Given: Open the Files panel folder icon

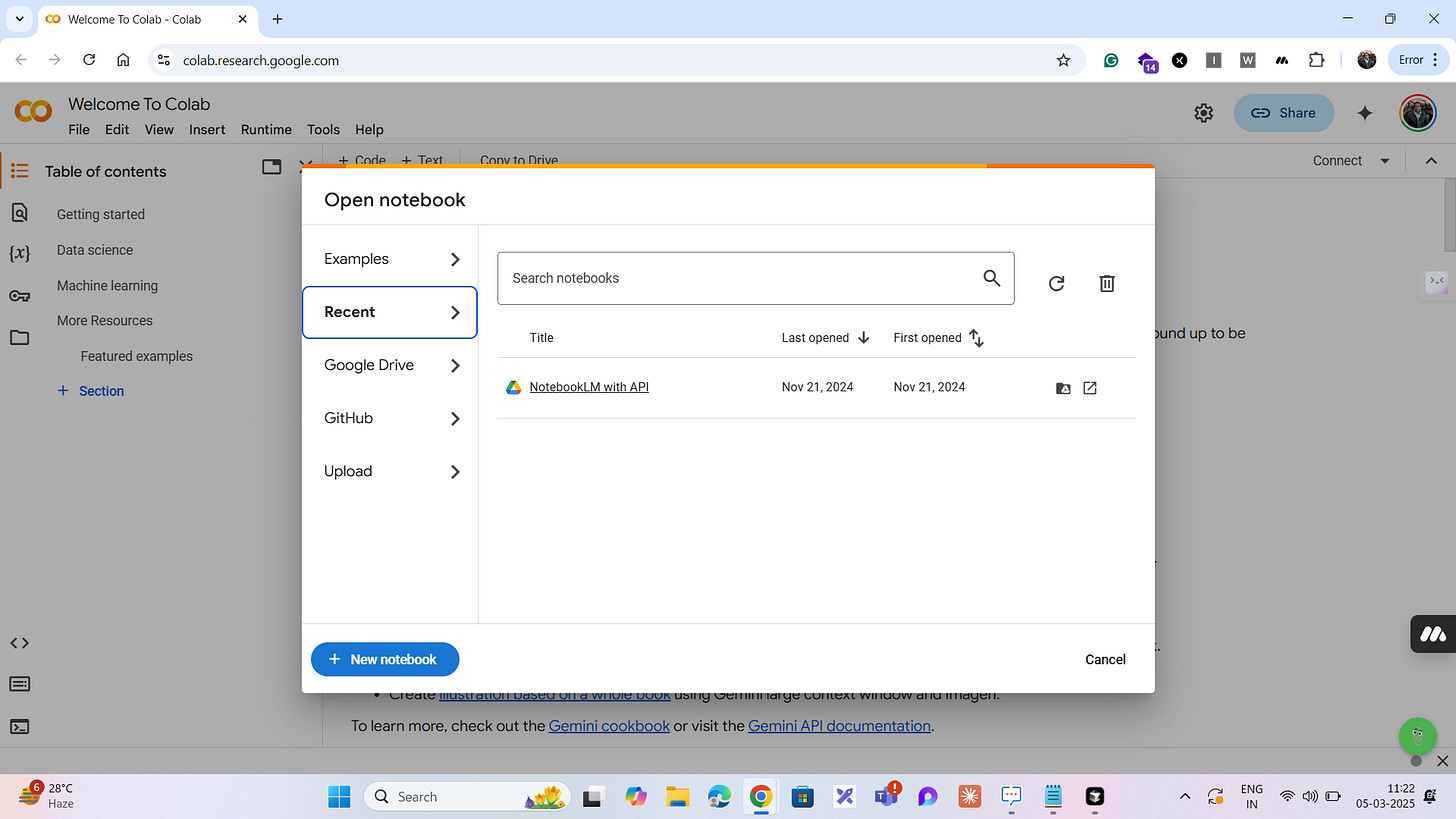Looking at the screenshot, I should (x=20, y=337).
